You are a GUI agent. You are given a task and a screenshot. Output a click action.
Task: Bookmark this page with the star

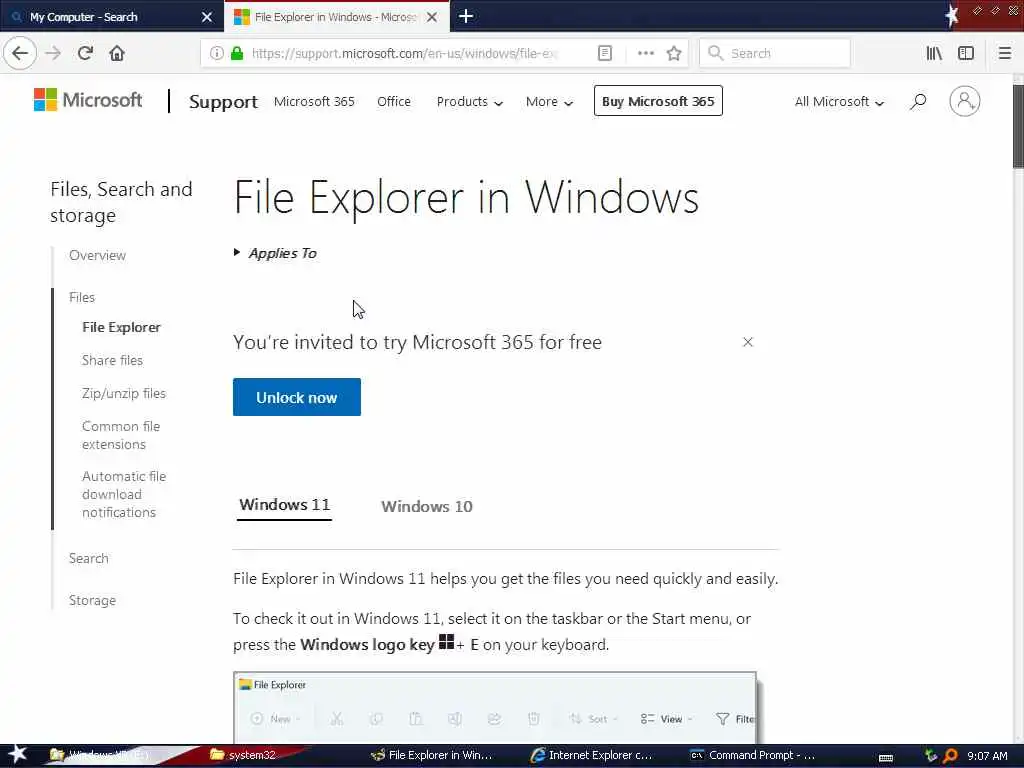pyautogui.click(x=674, y=53)
